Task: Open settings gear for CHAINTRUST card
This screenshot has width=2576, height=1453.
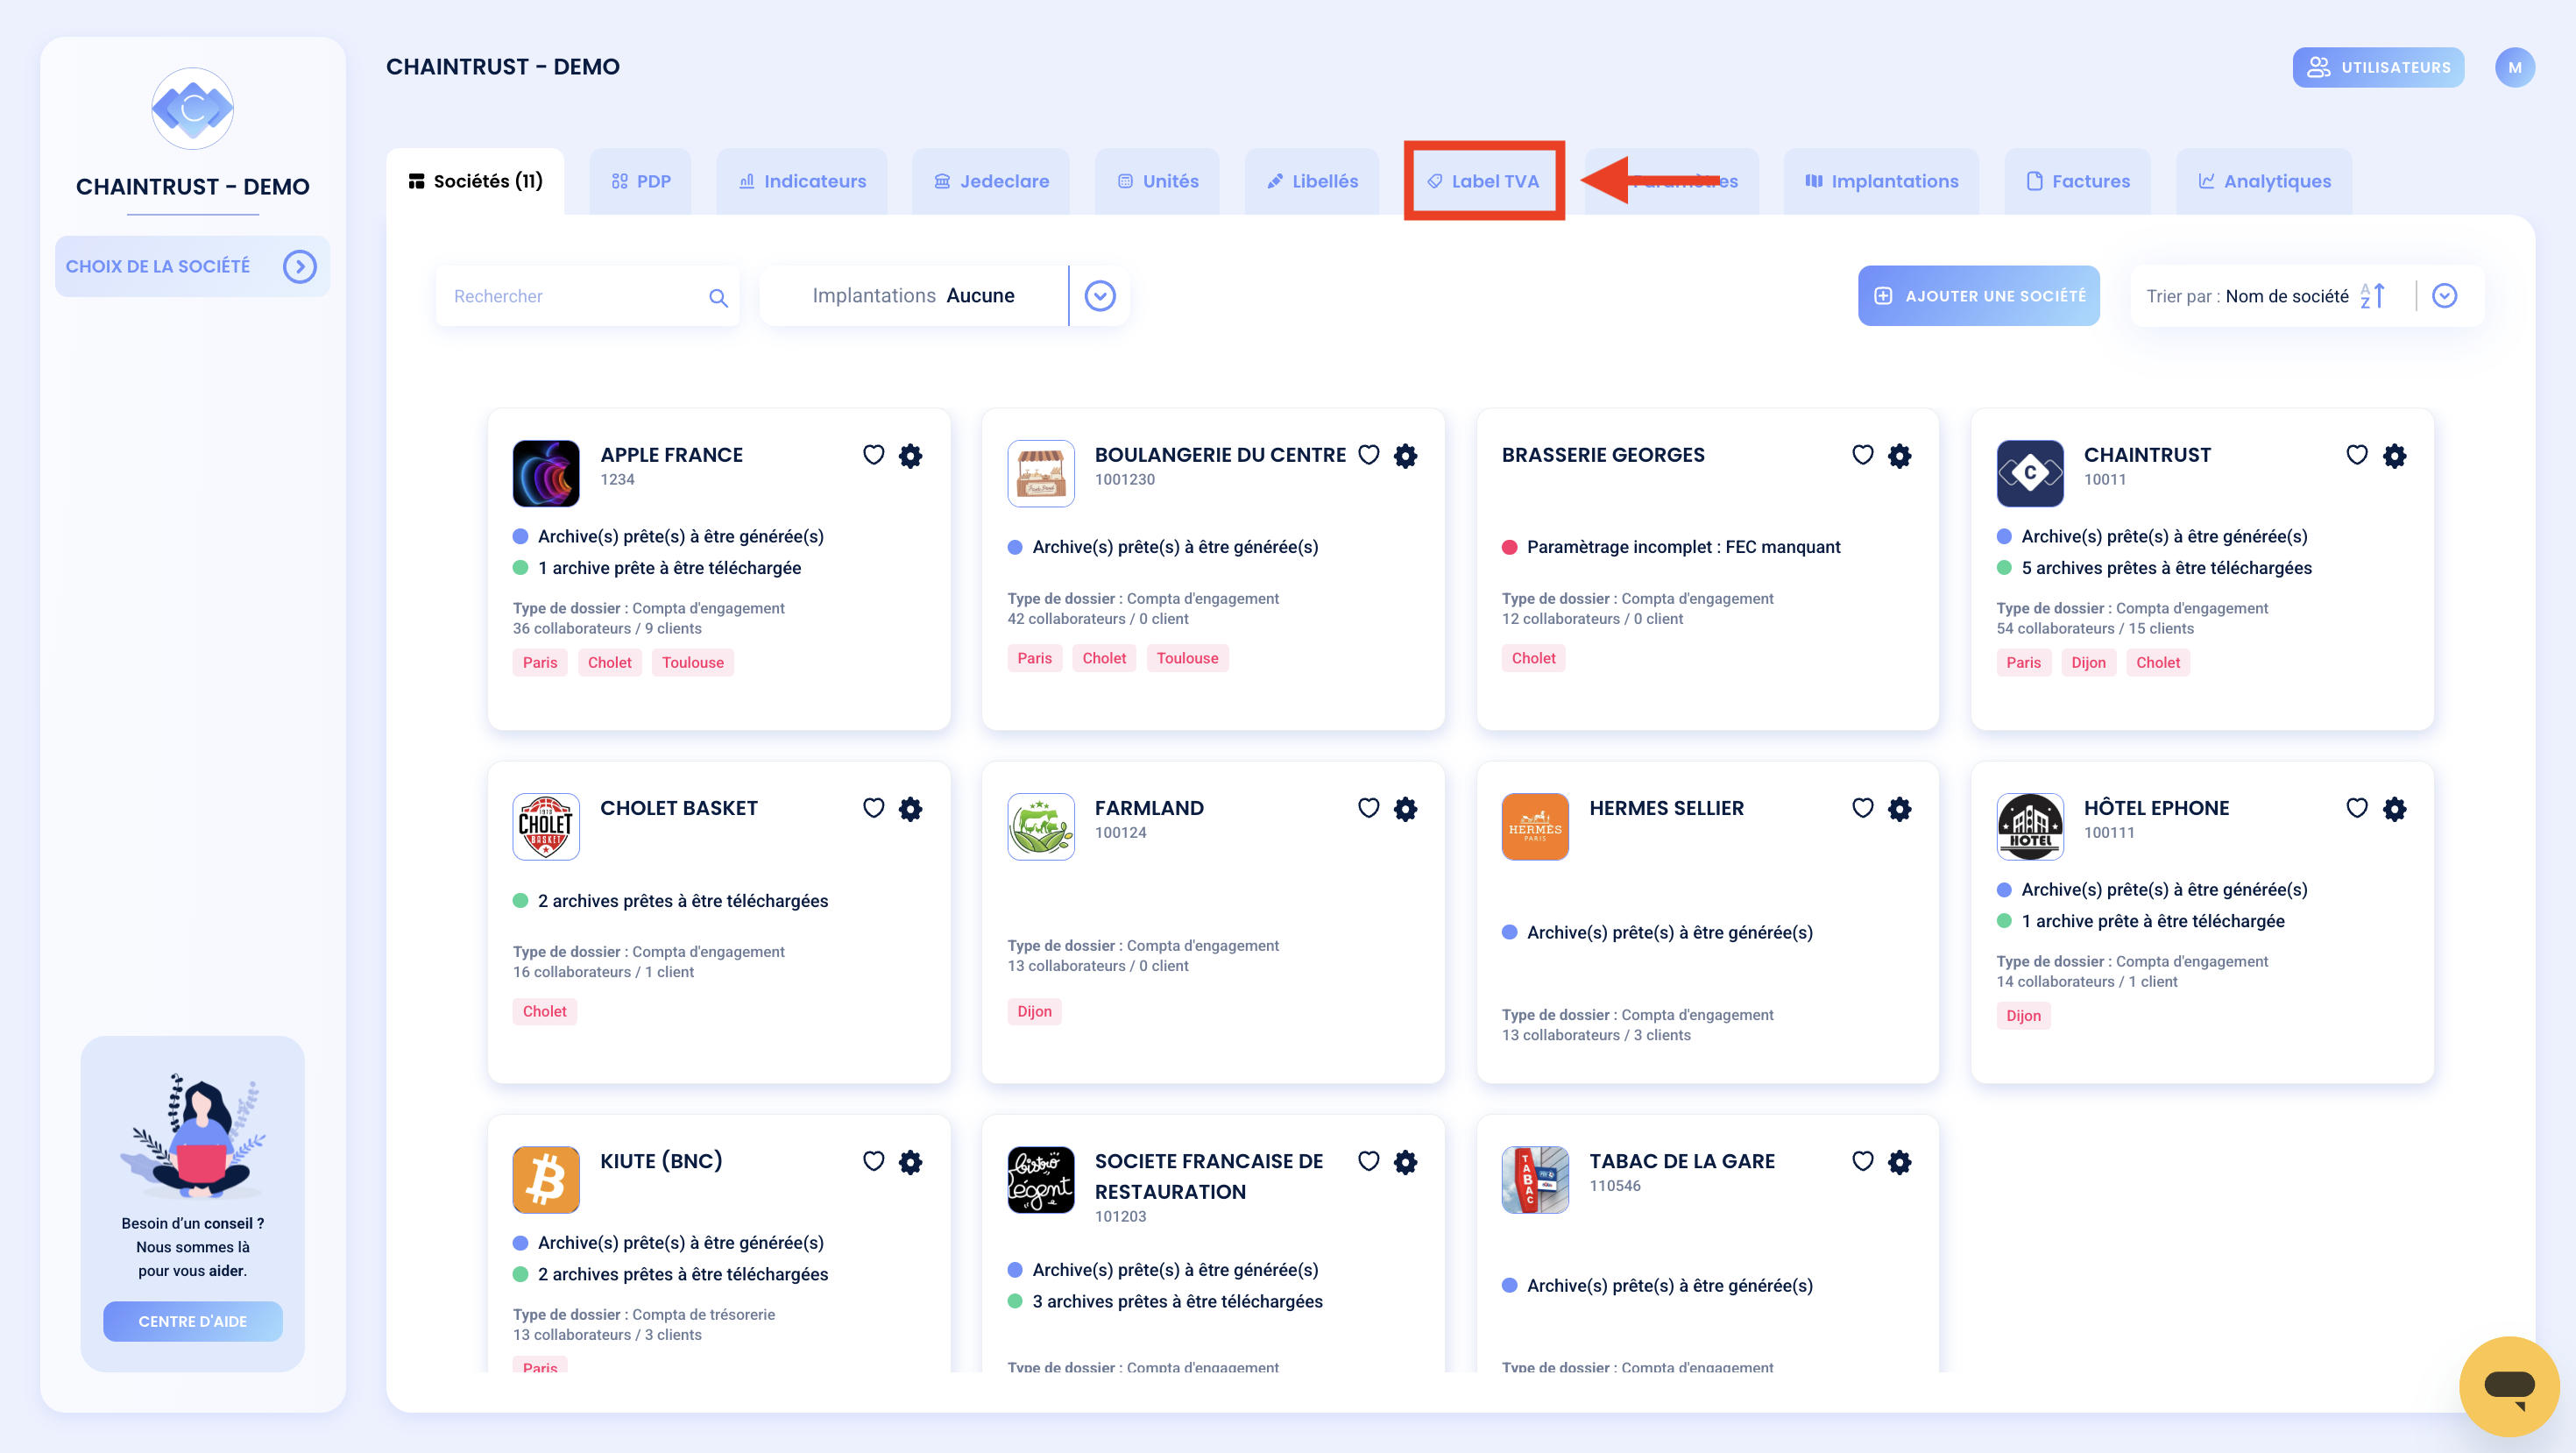Action: coord(2394,456)
